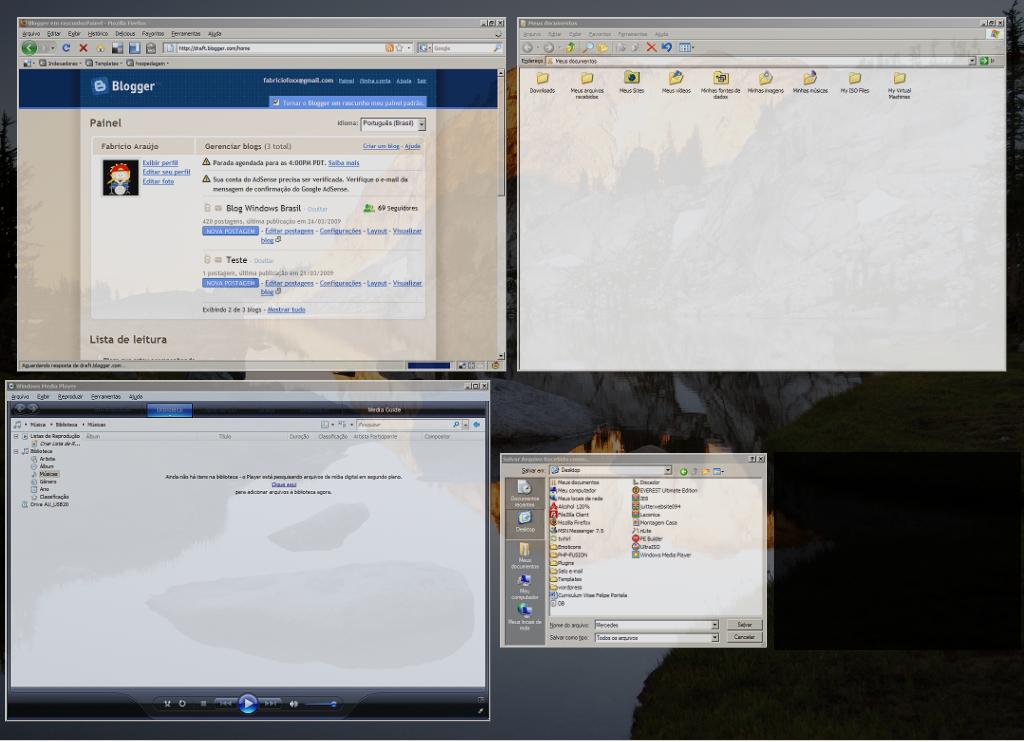Image resolution: width=1024 pixels, height=742 pixels.
Task: Collapse the Biblioteca tree in Media Player
Action: 16,451
